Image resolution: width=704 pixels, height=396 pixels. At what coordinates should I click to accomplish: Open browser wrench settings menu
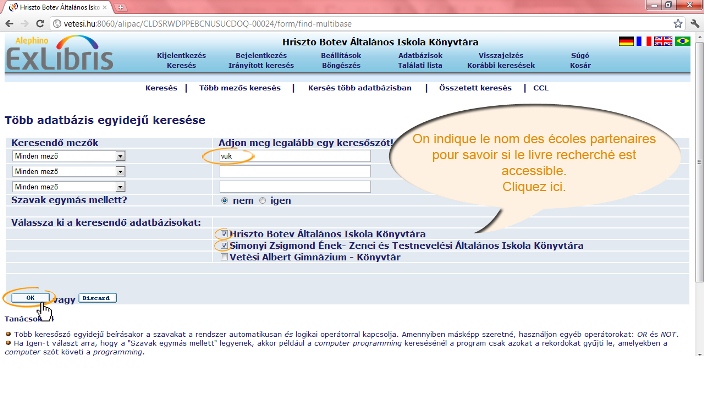(695, 24)
